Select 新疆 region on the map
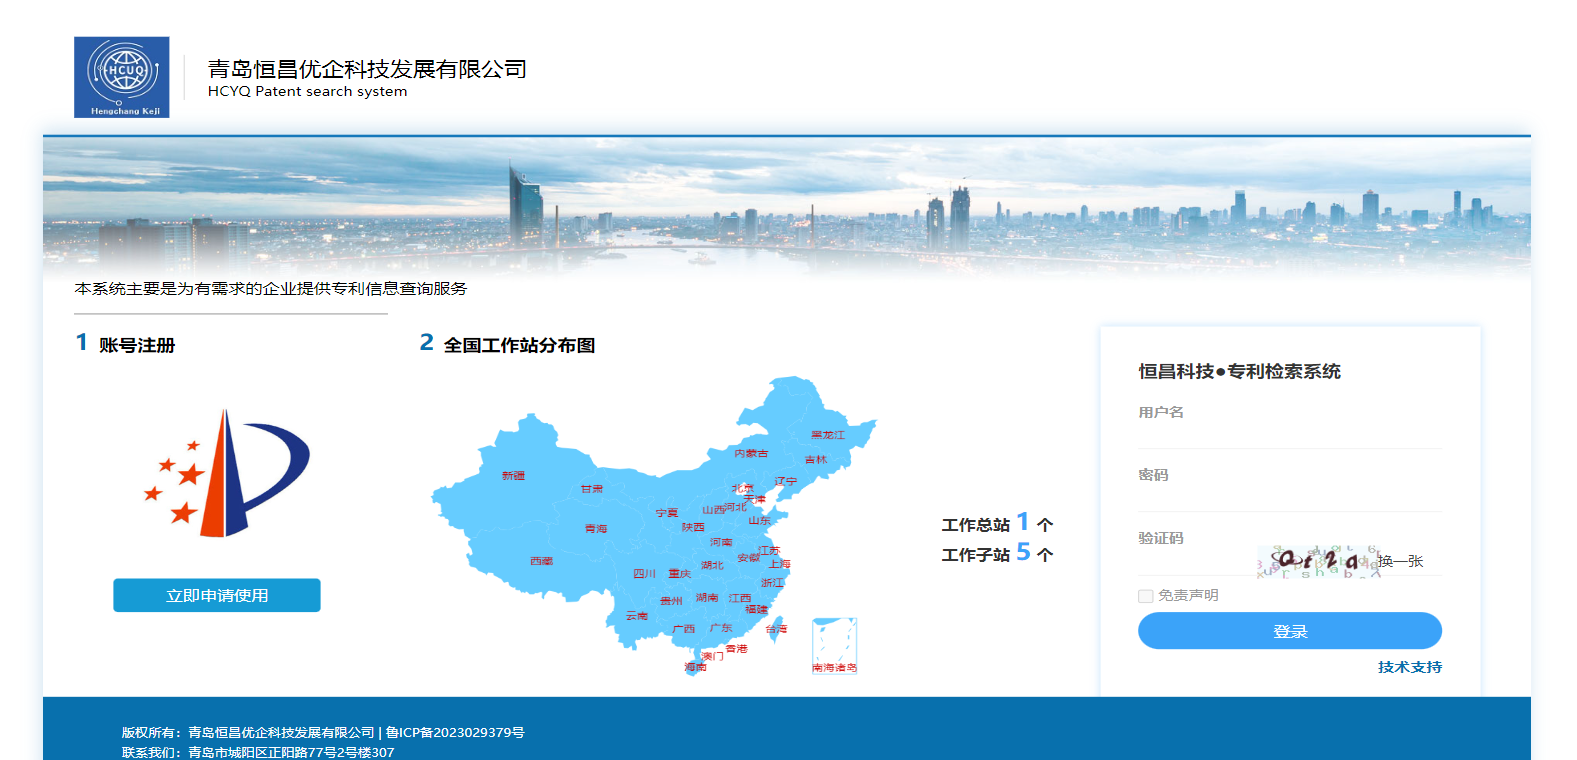This screenshot has width=1577, height=760. coord(513,475)
